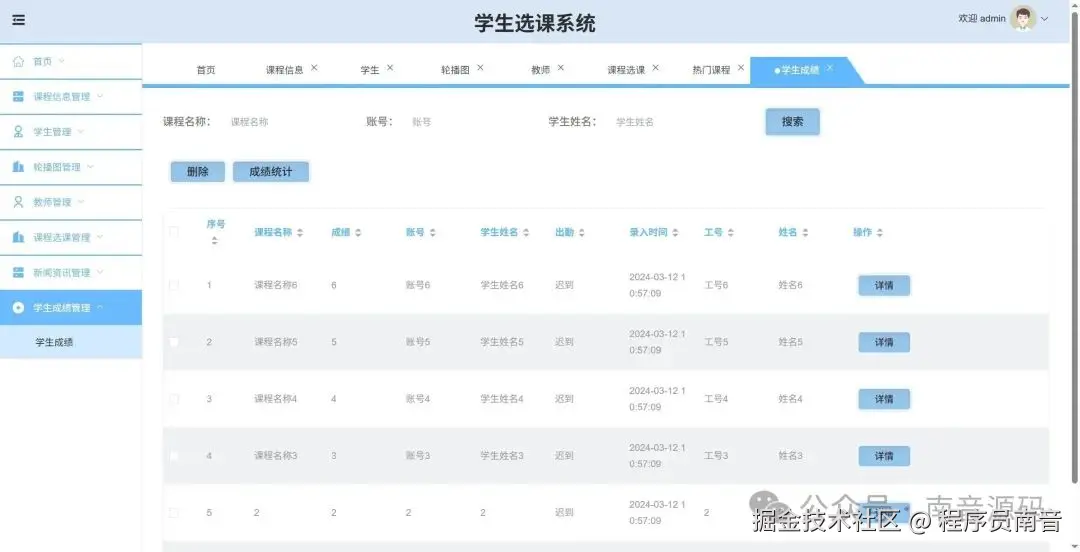Open 详情 for row 课程名称5

click(x=884, y=343)
